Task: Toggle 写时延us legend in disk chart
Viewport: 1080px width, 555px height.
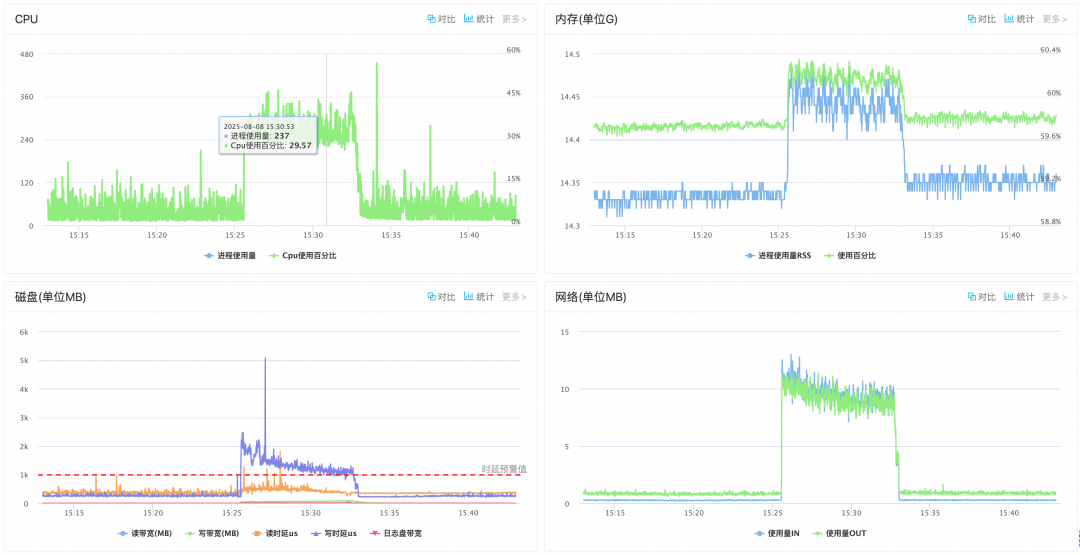Action: coord(333,534)
